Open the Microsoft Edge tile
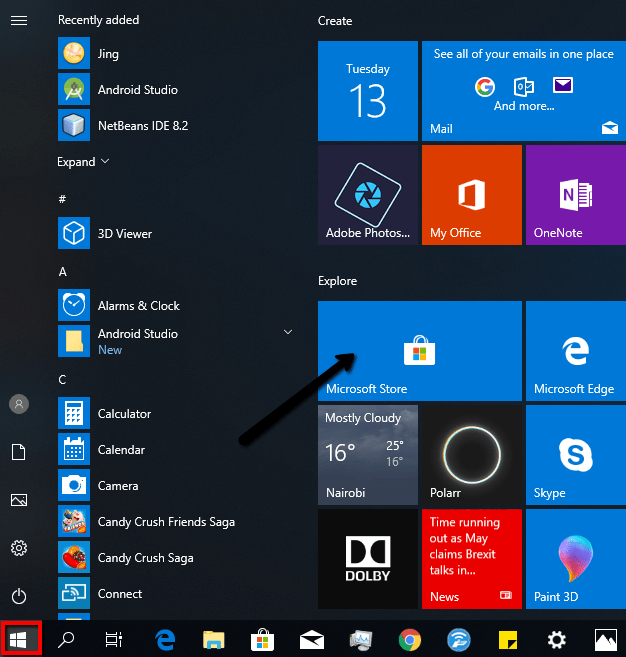 (x=576, y=351)
